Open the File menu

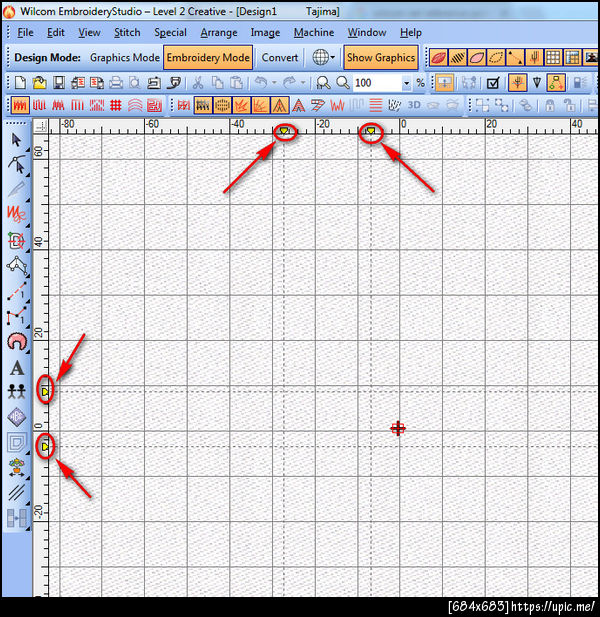(x=25, y=33)
